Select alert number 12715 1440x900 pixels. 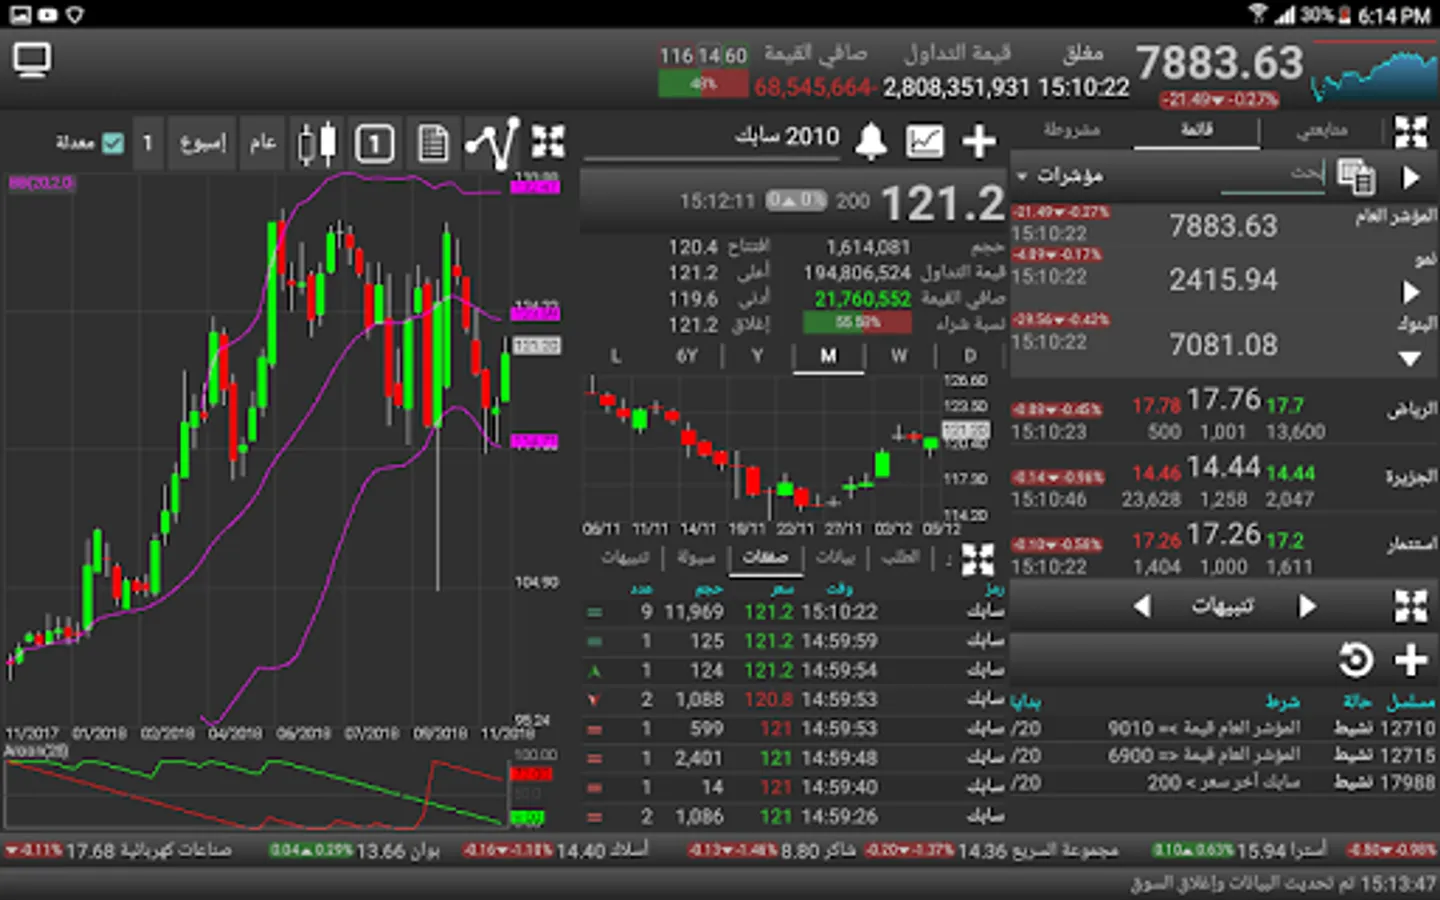1224,755
